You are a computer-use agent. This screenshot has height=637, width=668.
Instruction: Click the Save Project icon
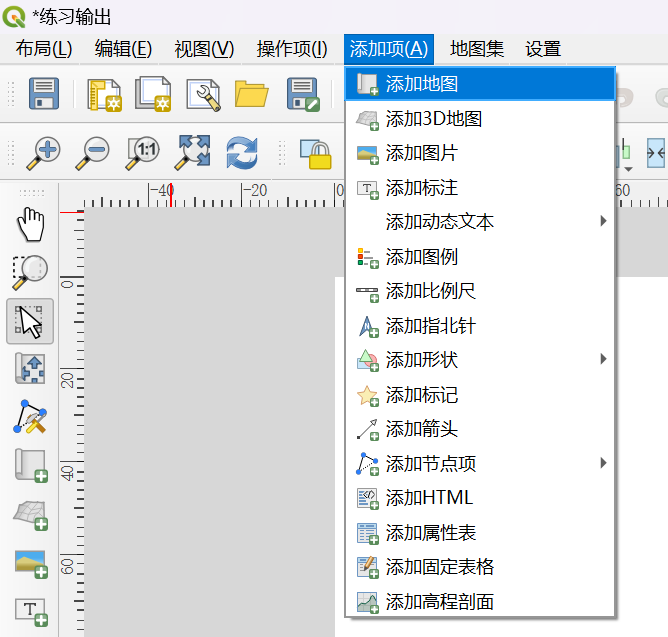[x=44, y=93]
